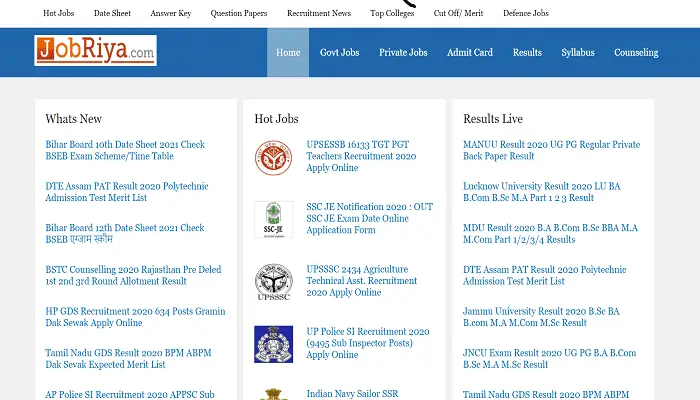Open Jammu University Result 2020 link
Viewport: 700px width, 400px height.
pos(541,317)
